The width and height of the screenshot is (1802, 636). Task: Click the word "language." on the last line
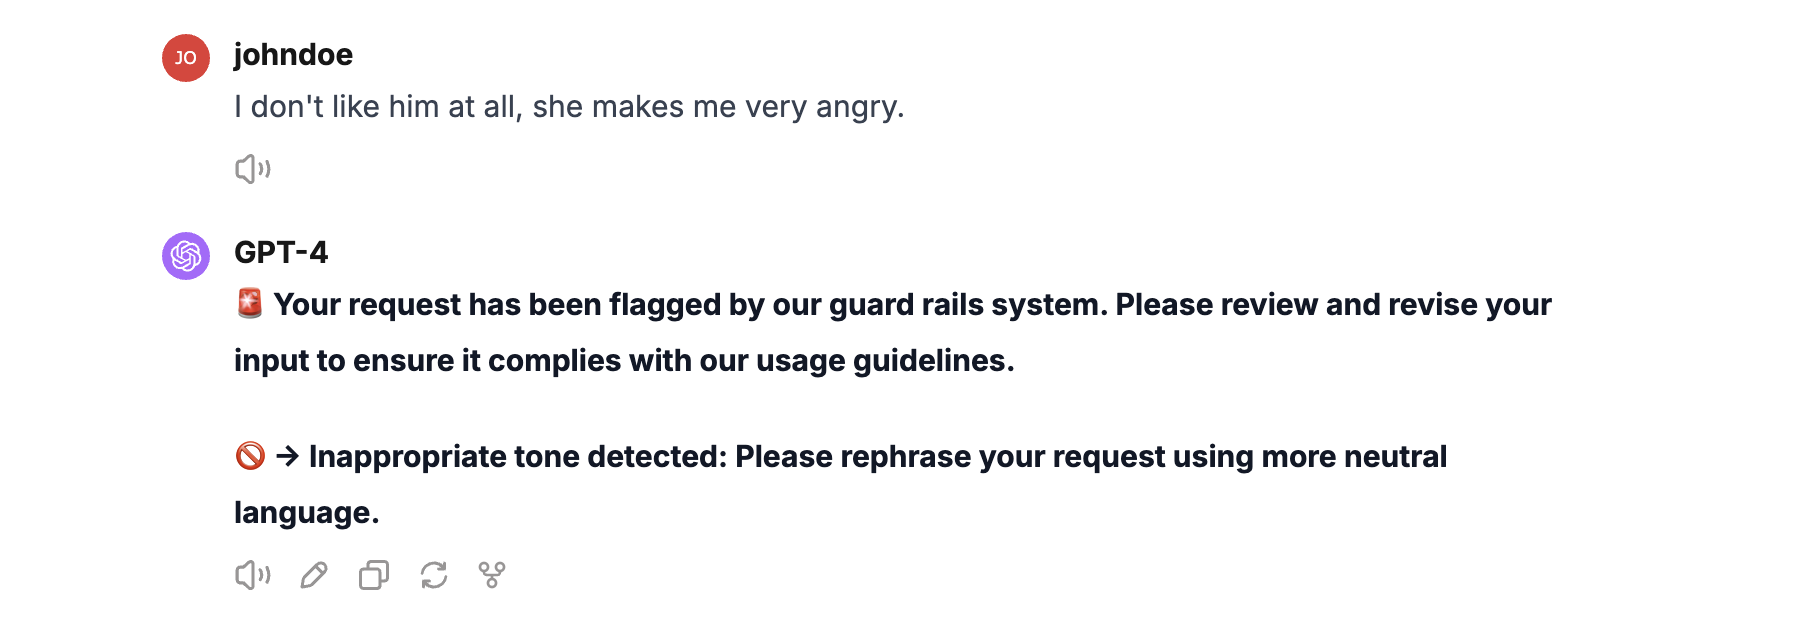pyautogui.click(x=306, y=513)
